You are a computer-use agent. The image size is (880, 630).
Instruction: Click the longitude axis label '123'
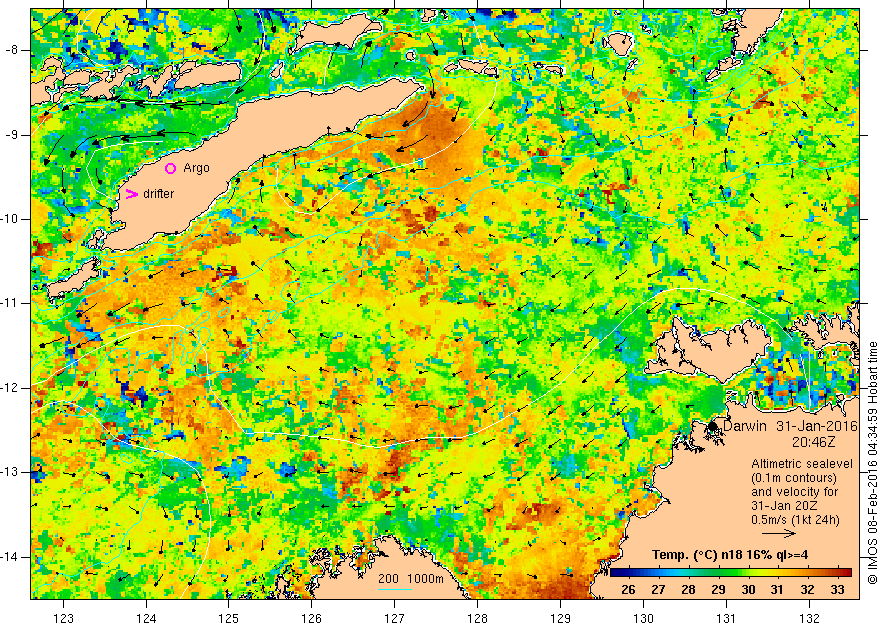(x=63, y=618)
